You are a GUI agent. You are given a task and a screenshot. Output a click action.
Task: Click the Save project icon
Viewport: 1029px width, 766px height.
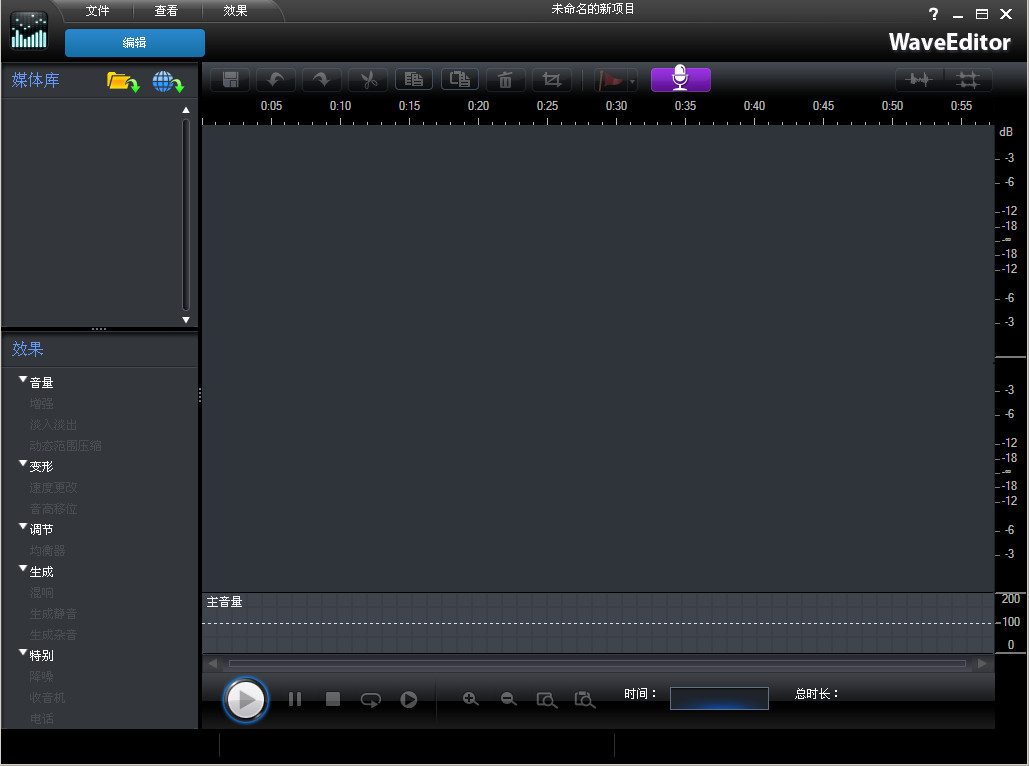[229, 79]
